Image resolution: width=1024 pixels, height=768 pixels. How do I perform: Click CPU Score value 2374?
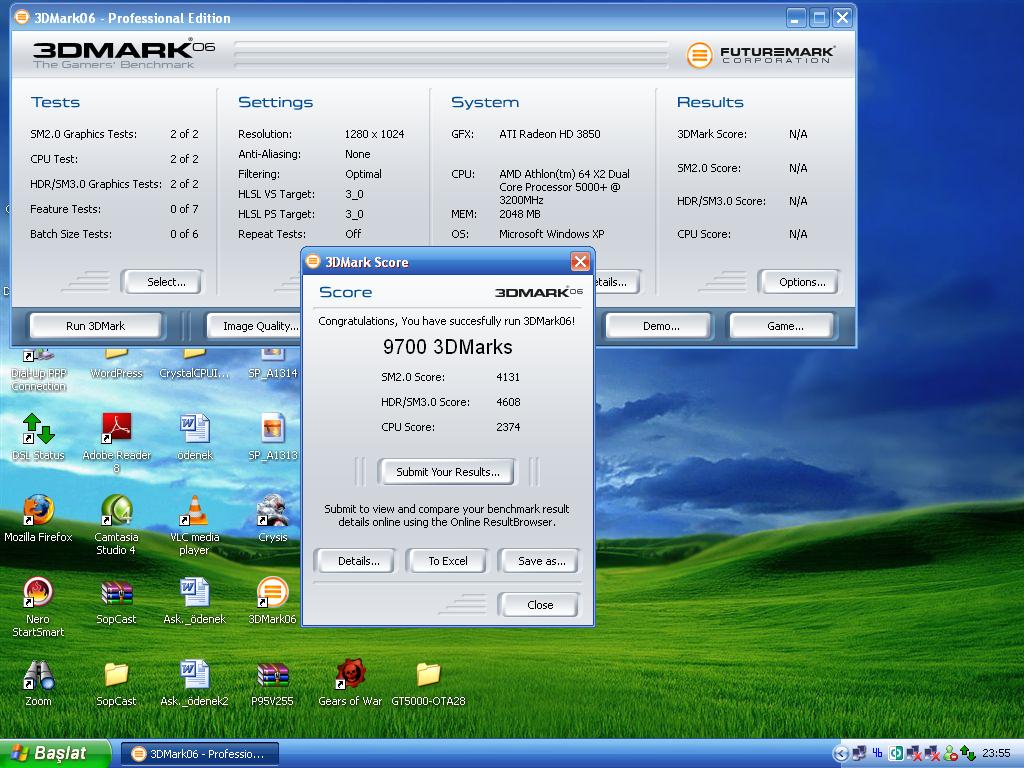[x=508, y=427]
